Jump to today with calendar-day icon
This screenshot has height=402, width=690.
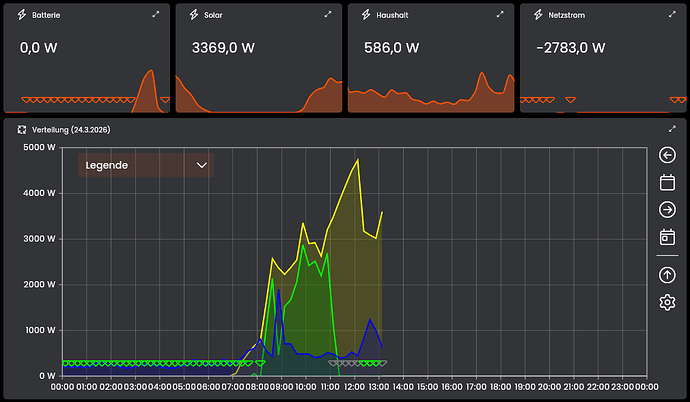tap(668, 237)
